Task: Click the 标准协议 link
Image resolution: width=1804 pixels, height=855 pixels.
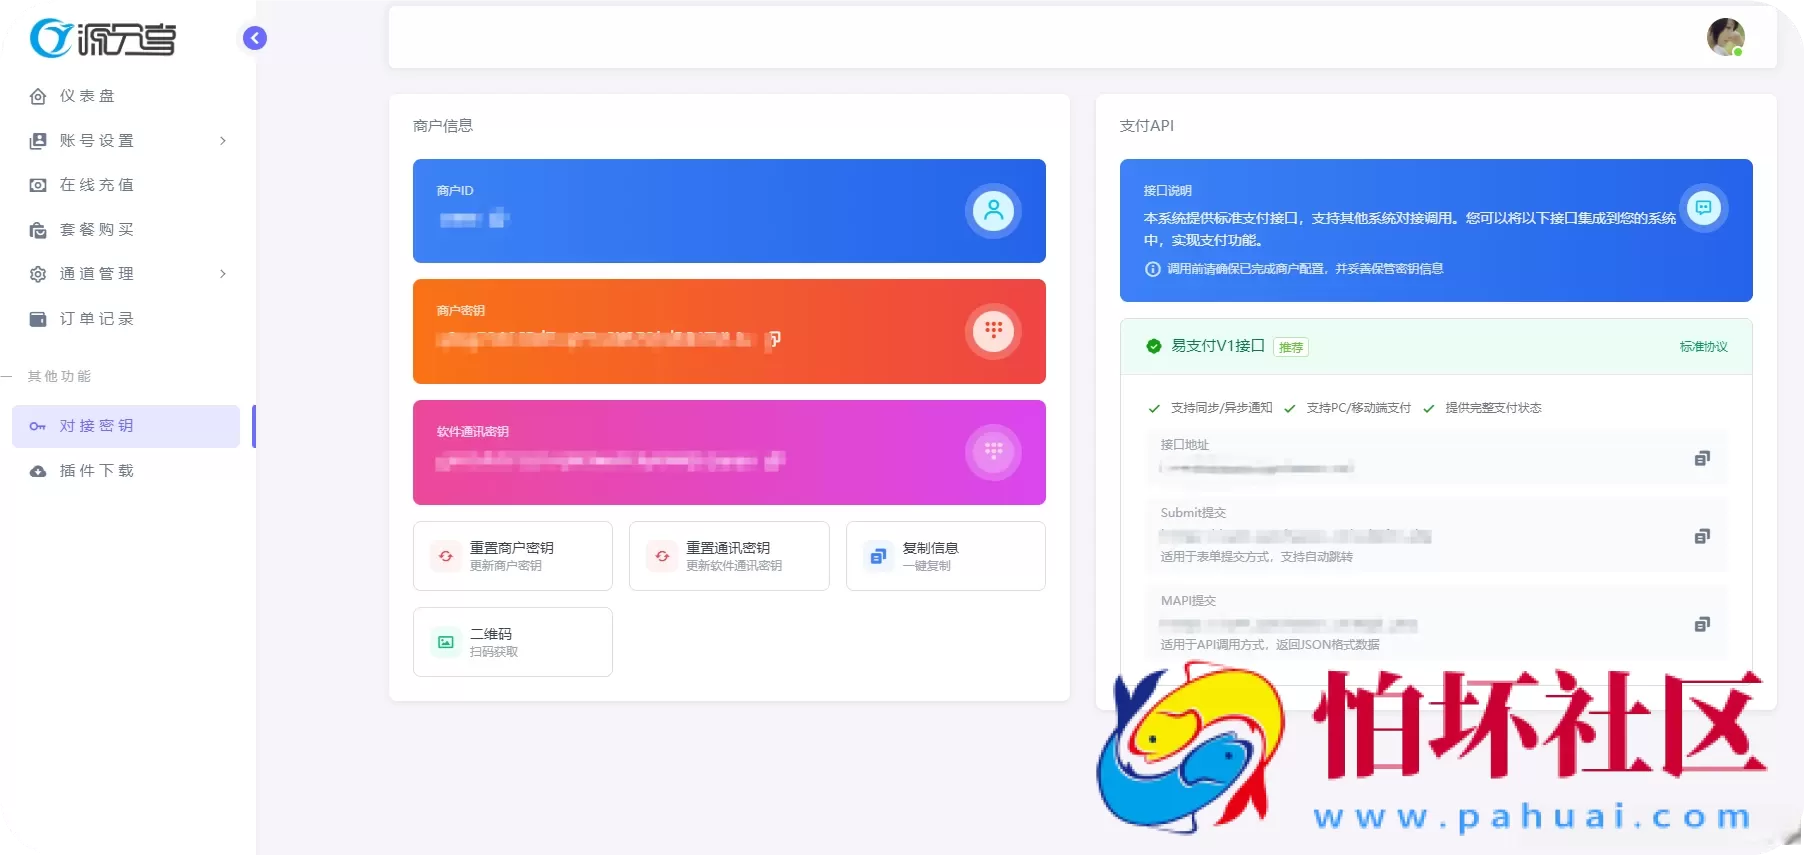Action: click(x=1704, y=347)
